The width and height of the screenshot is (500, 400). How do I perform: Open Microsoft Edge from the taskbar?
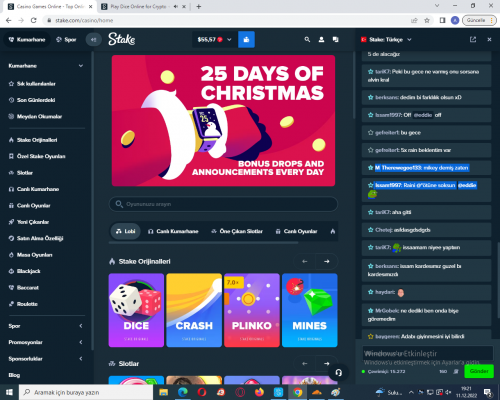[x=182, y=392]
